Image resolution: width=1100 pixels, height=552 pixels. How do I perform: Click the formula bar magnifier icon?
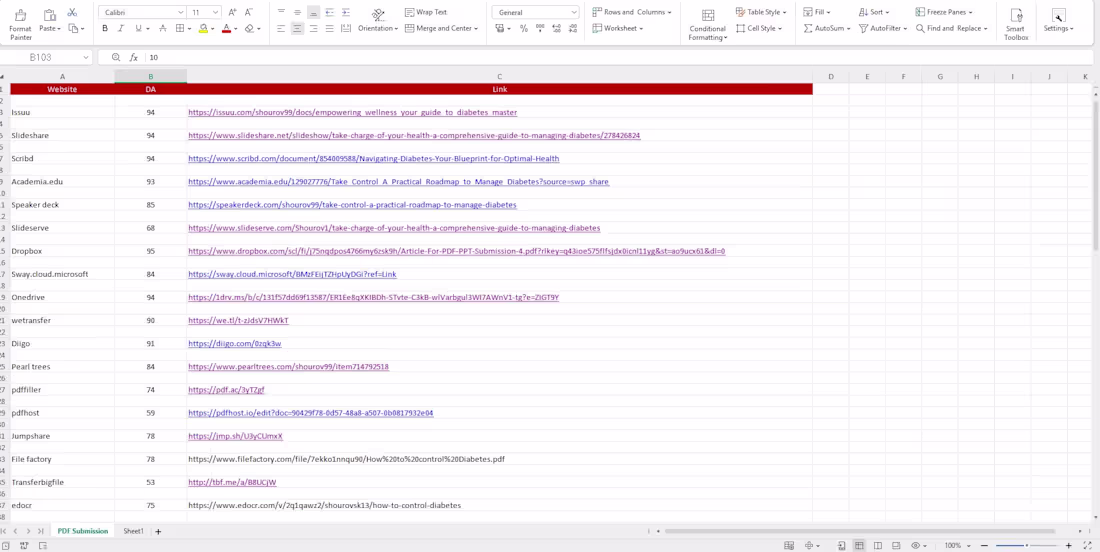coord(116,58)
